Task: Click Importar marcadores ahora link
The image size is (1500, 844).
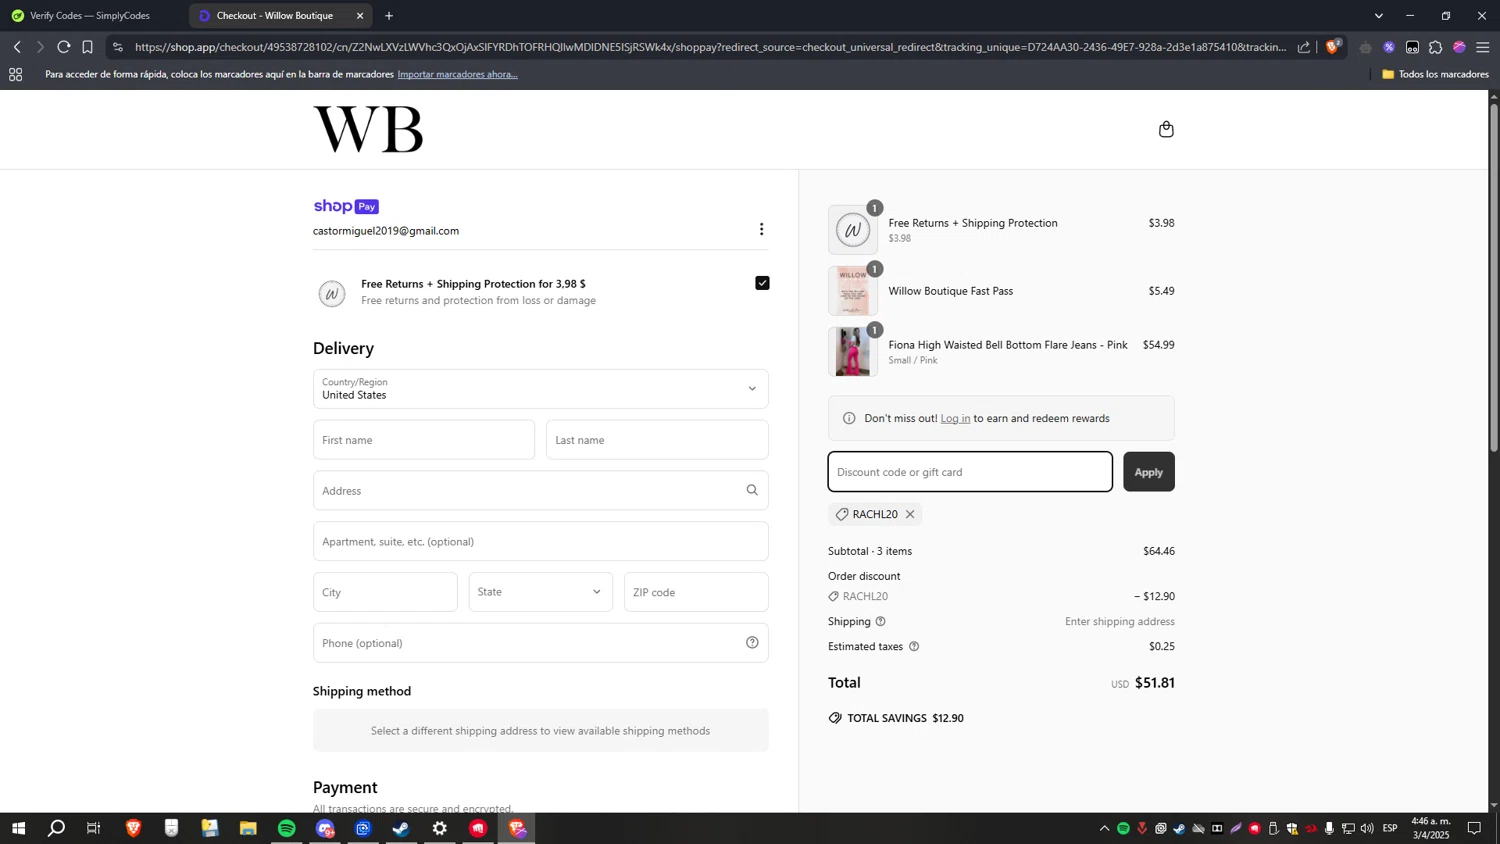Action: click(457, 74)
